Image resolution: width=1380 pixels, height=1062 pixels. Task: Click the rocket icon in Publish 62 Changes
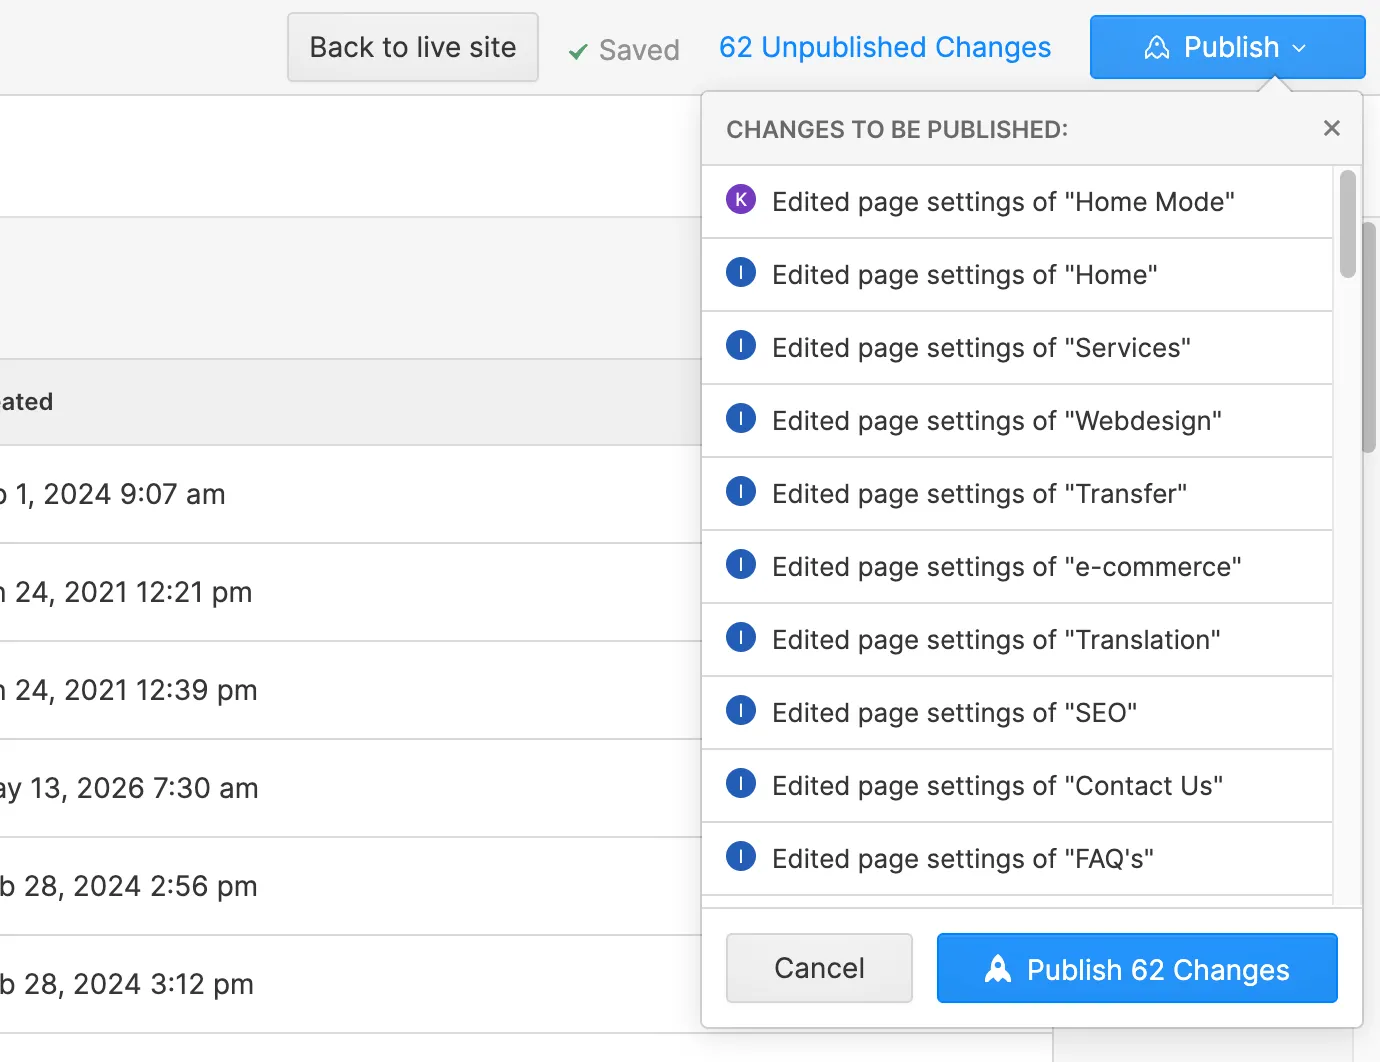(x=998, y=968)
